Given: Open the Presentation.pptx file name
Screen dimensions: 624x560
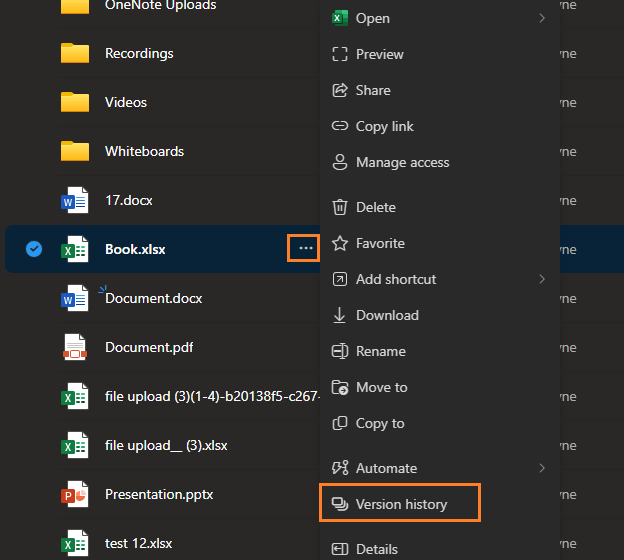Looking at the screenshot, I should (x=159, y=494).
